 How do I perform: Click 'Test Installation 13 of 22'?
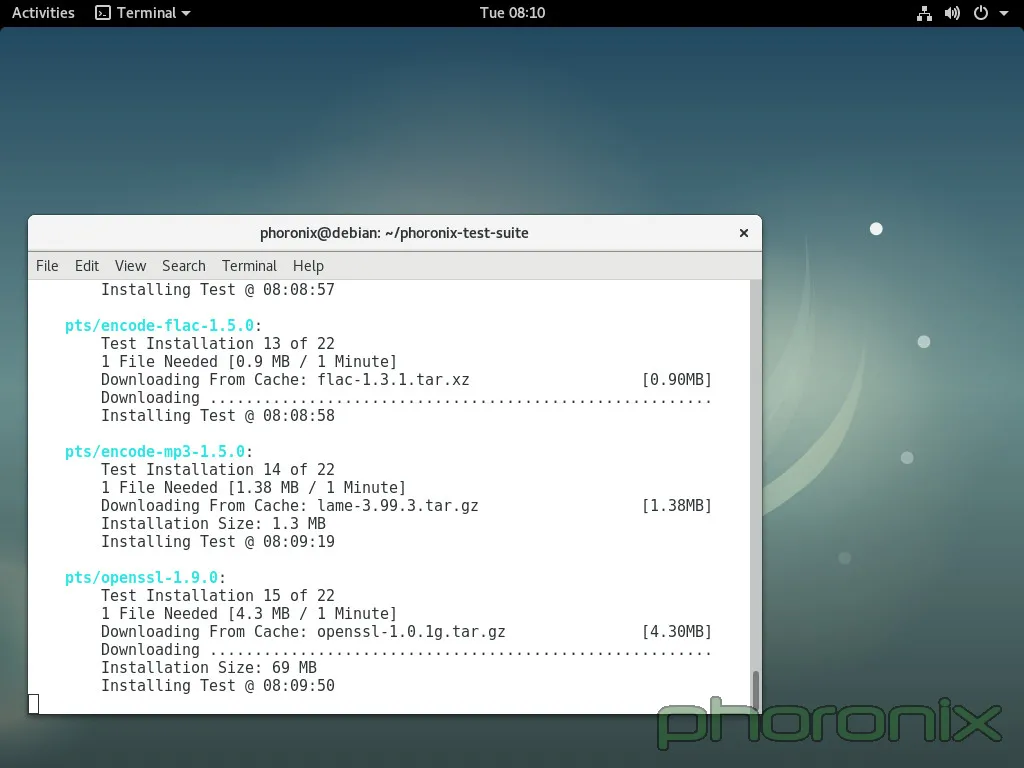(x=217, y=344)
